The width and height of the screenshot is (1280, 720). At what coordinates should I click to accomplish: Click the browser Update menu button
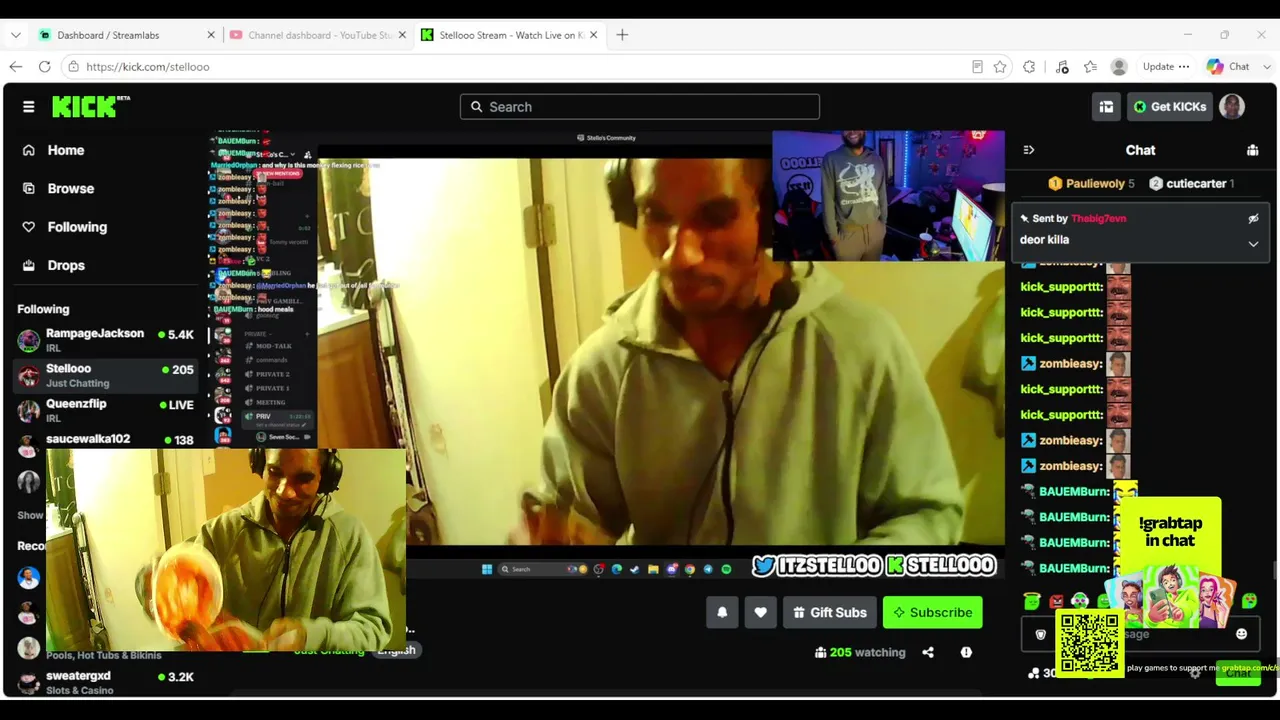[1165, 67]
